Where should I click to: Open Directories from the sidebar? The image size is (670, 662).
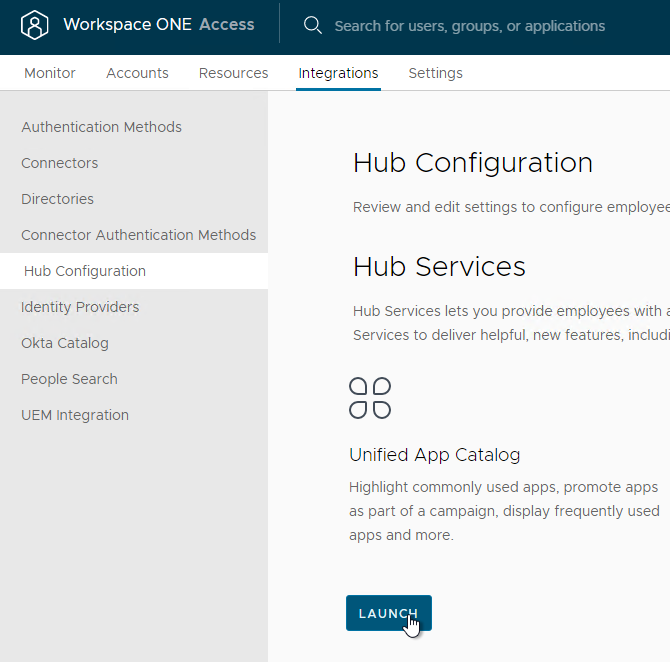(57, 199)
